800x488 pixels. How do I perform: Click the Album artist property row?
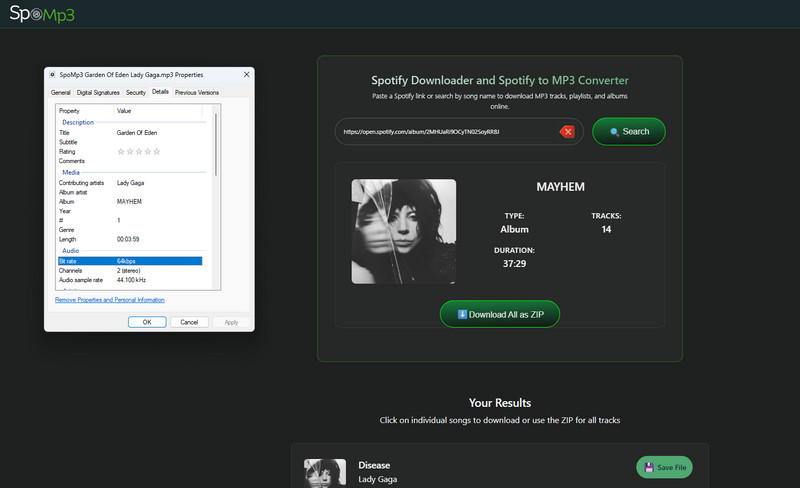point(130,192)
